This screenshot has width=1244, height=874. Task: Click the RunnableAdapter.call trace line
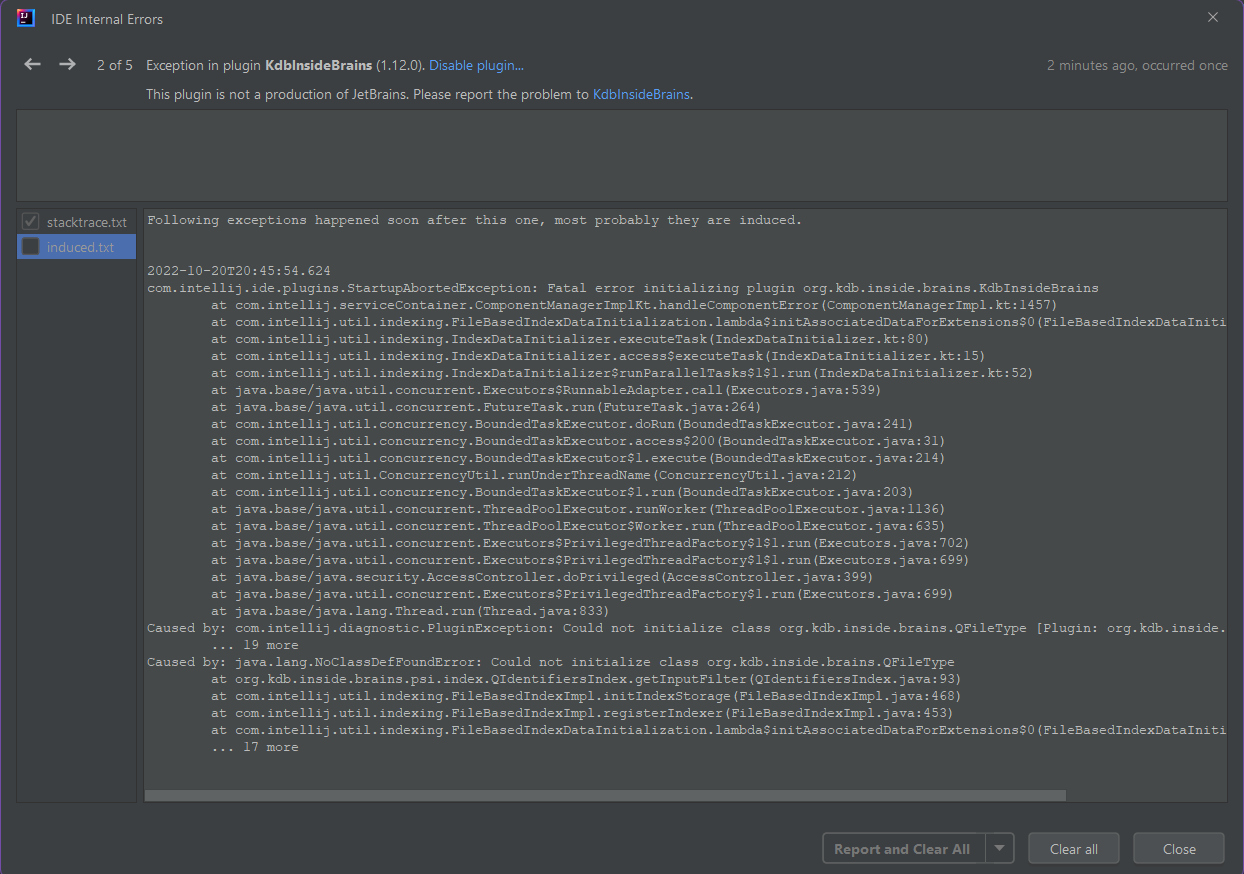(x=546, y=390)
